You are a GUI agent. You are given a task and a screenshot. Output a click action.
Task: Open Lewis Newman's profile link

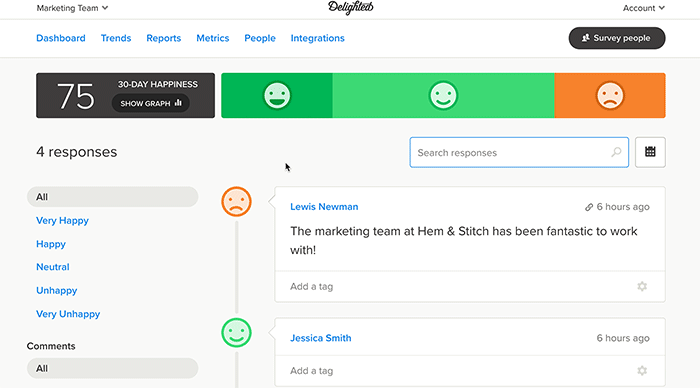[324, 207]
